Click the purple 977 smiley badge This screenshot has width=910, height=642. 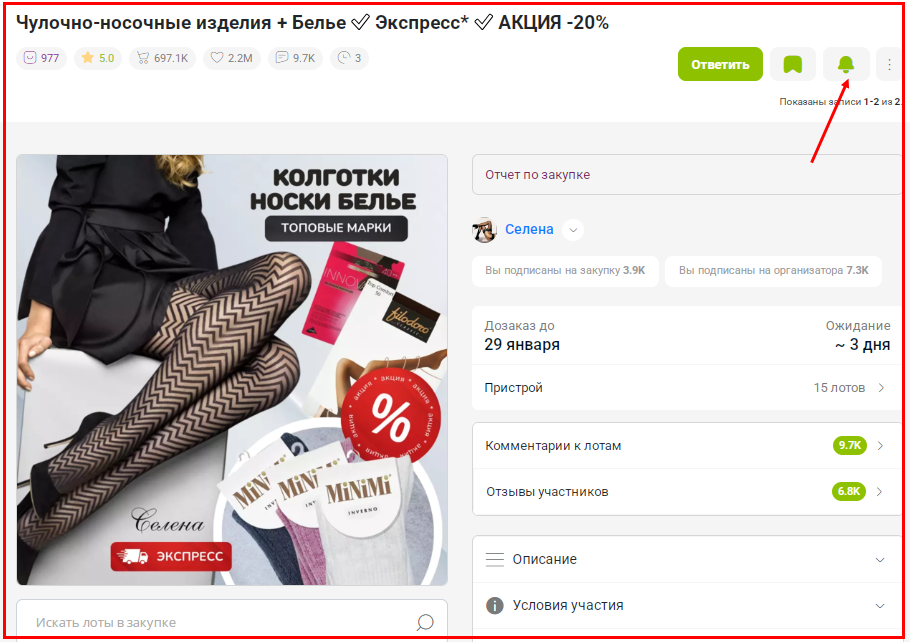(41, 58)
